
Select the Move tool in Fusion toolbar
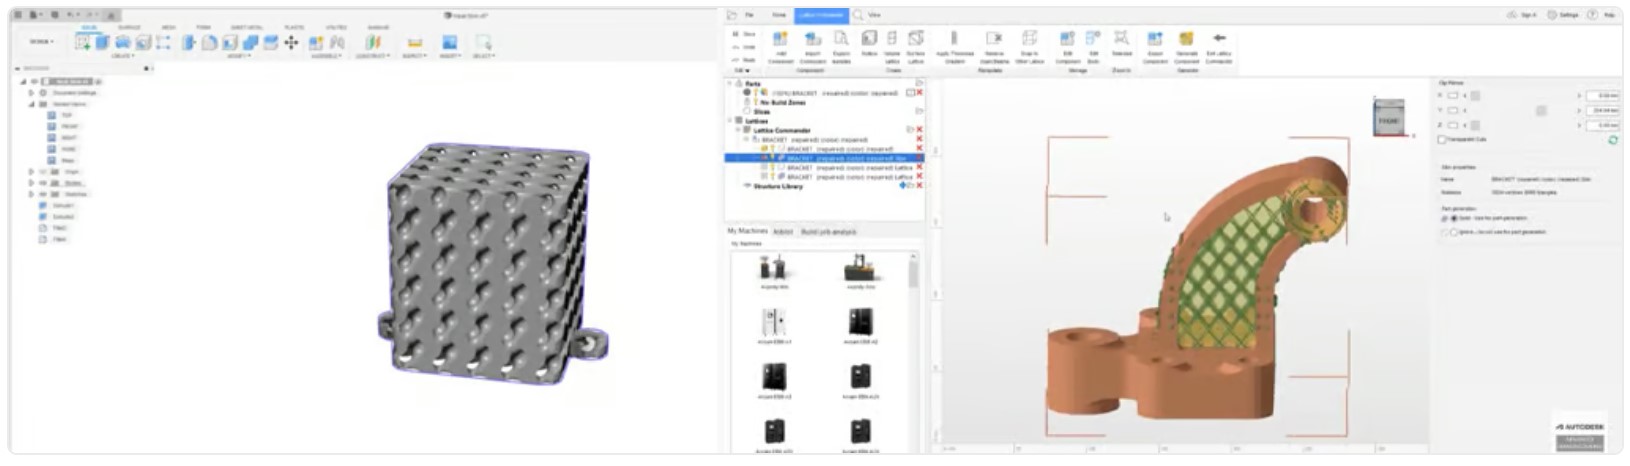(291, 42)
